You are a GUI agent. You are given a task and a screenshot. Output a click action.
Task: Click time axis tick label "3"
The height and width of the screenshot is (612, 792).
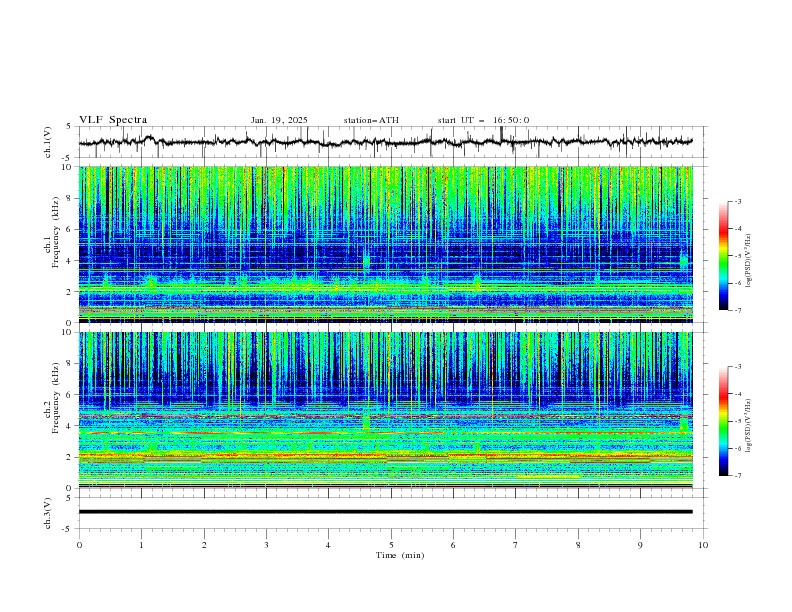coord(266,545)
